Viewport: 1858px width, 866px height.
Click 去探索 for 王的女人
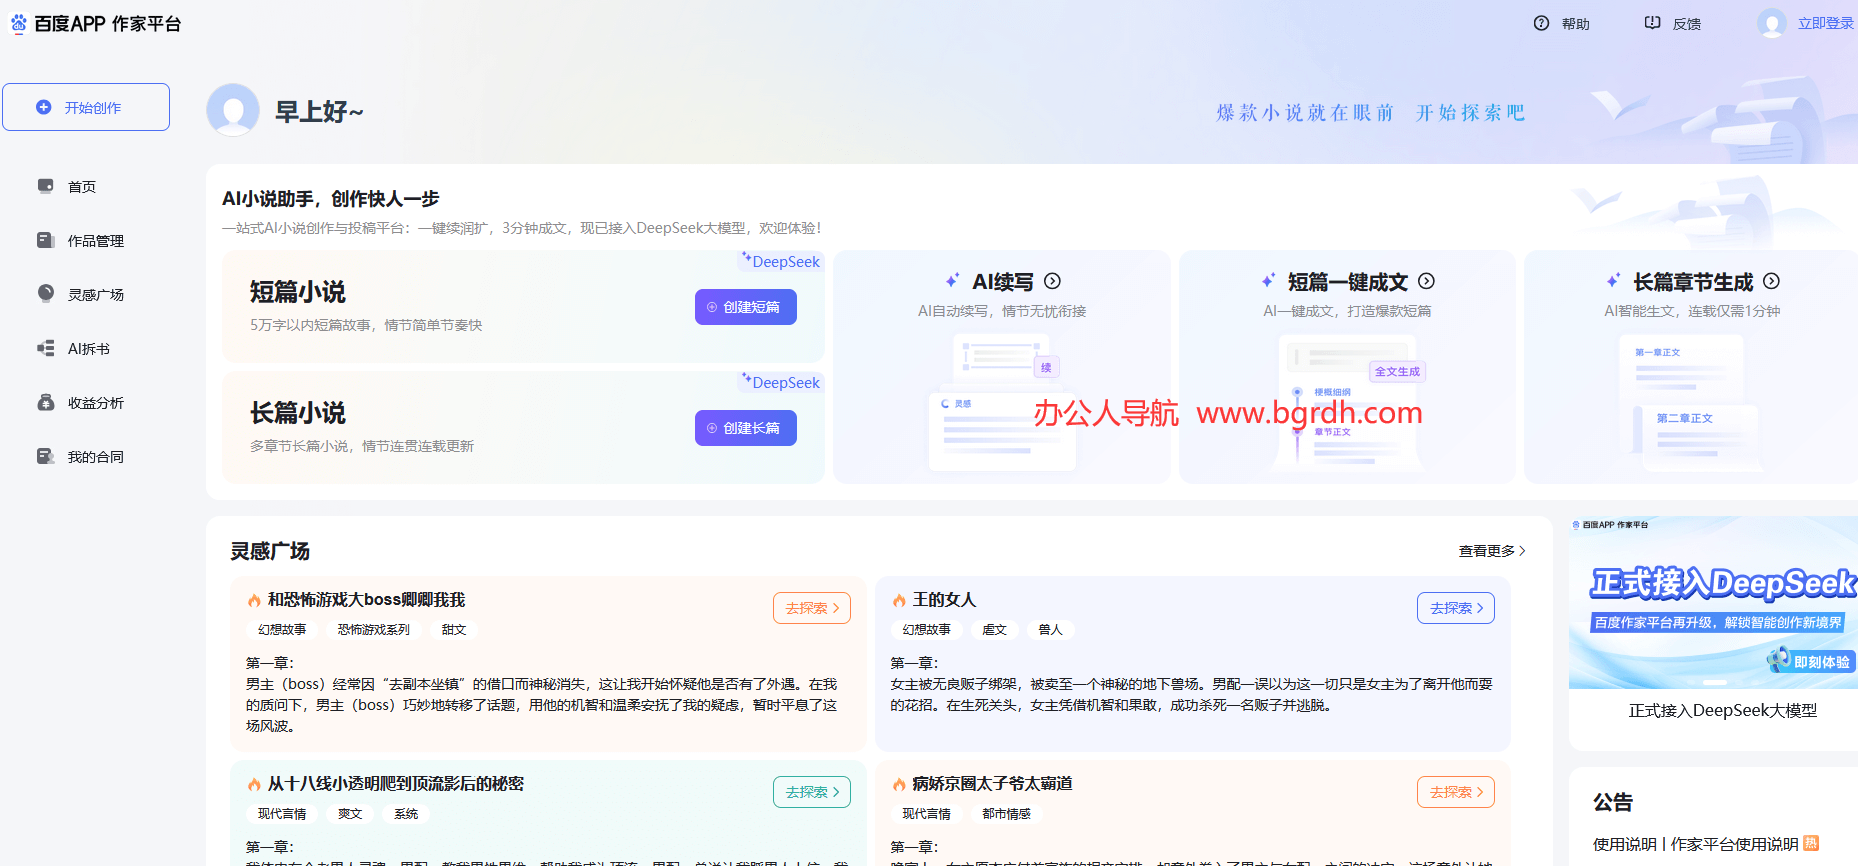point(1456,608)
